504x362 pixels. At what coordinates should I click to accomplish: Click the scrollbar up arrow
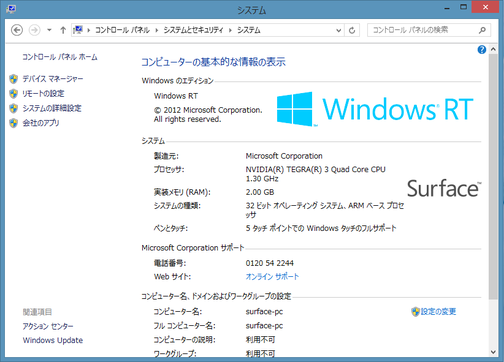tap(493, 49)
